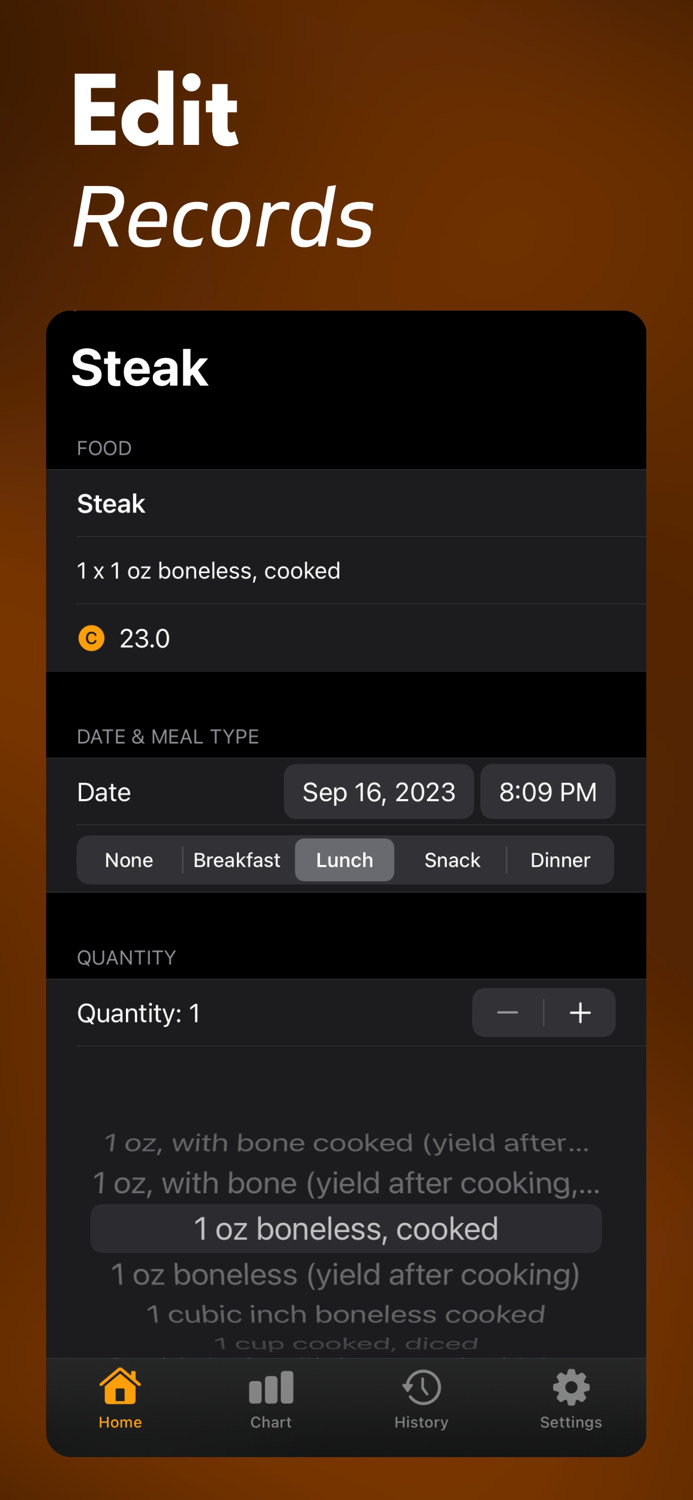Screen dimensions: 693x1500
Task: Decrease quantity using the minus icon
Action: point(507,1013)
